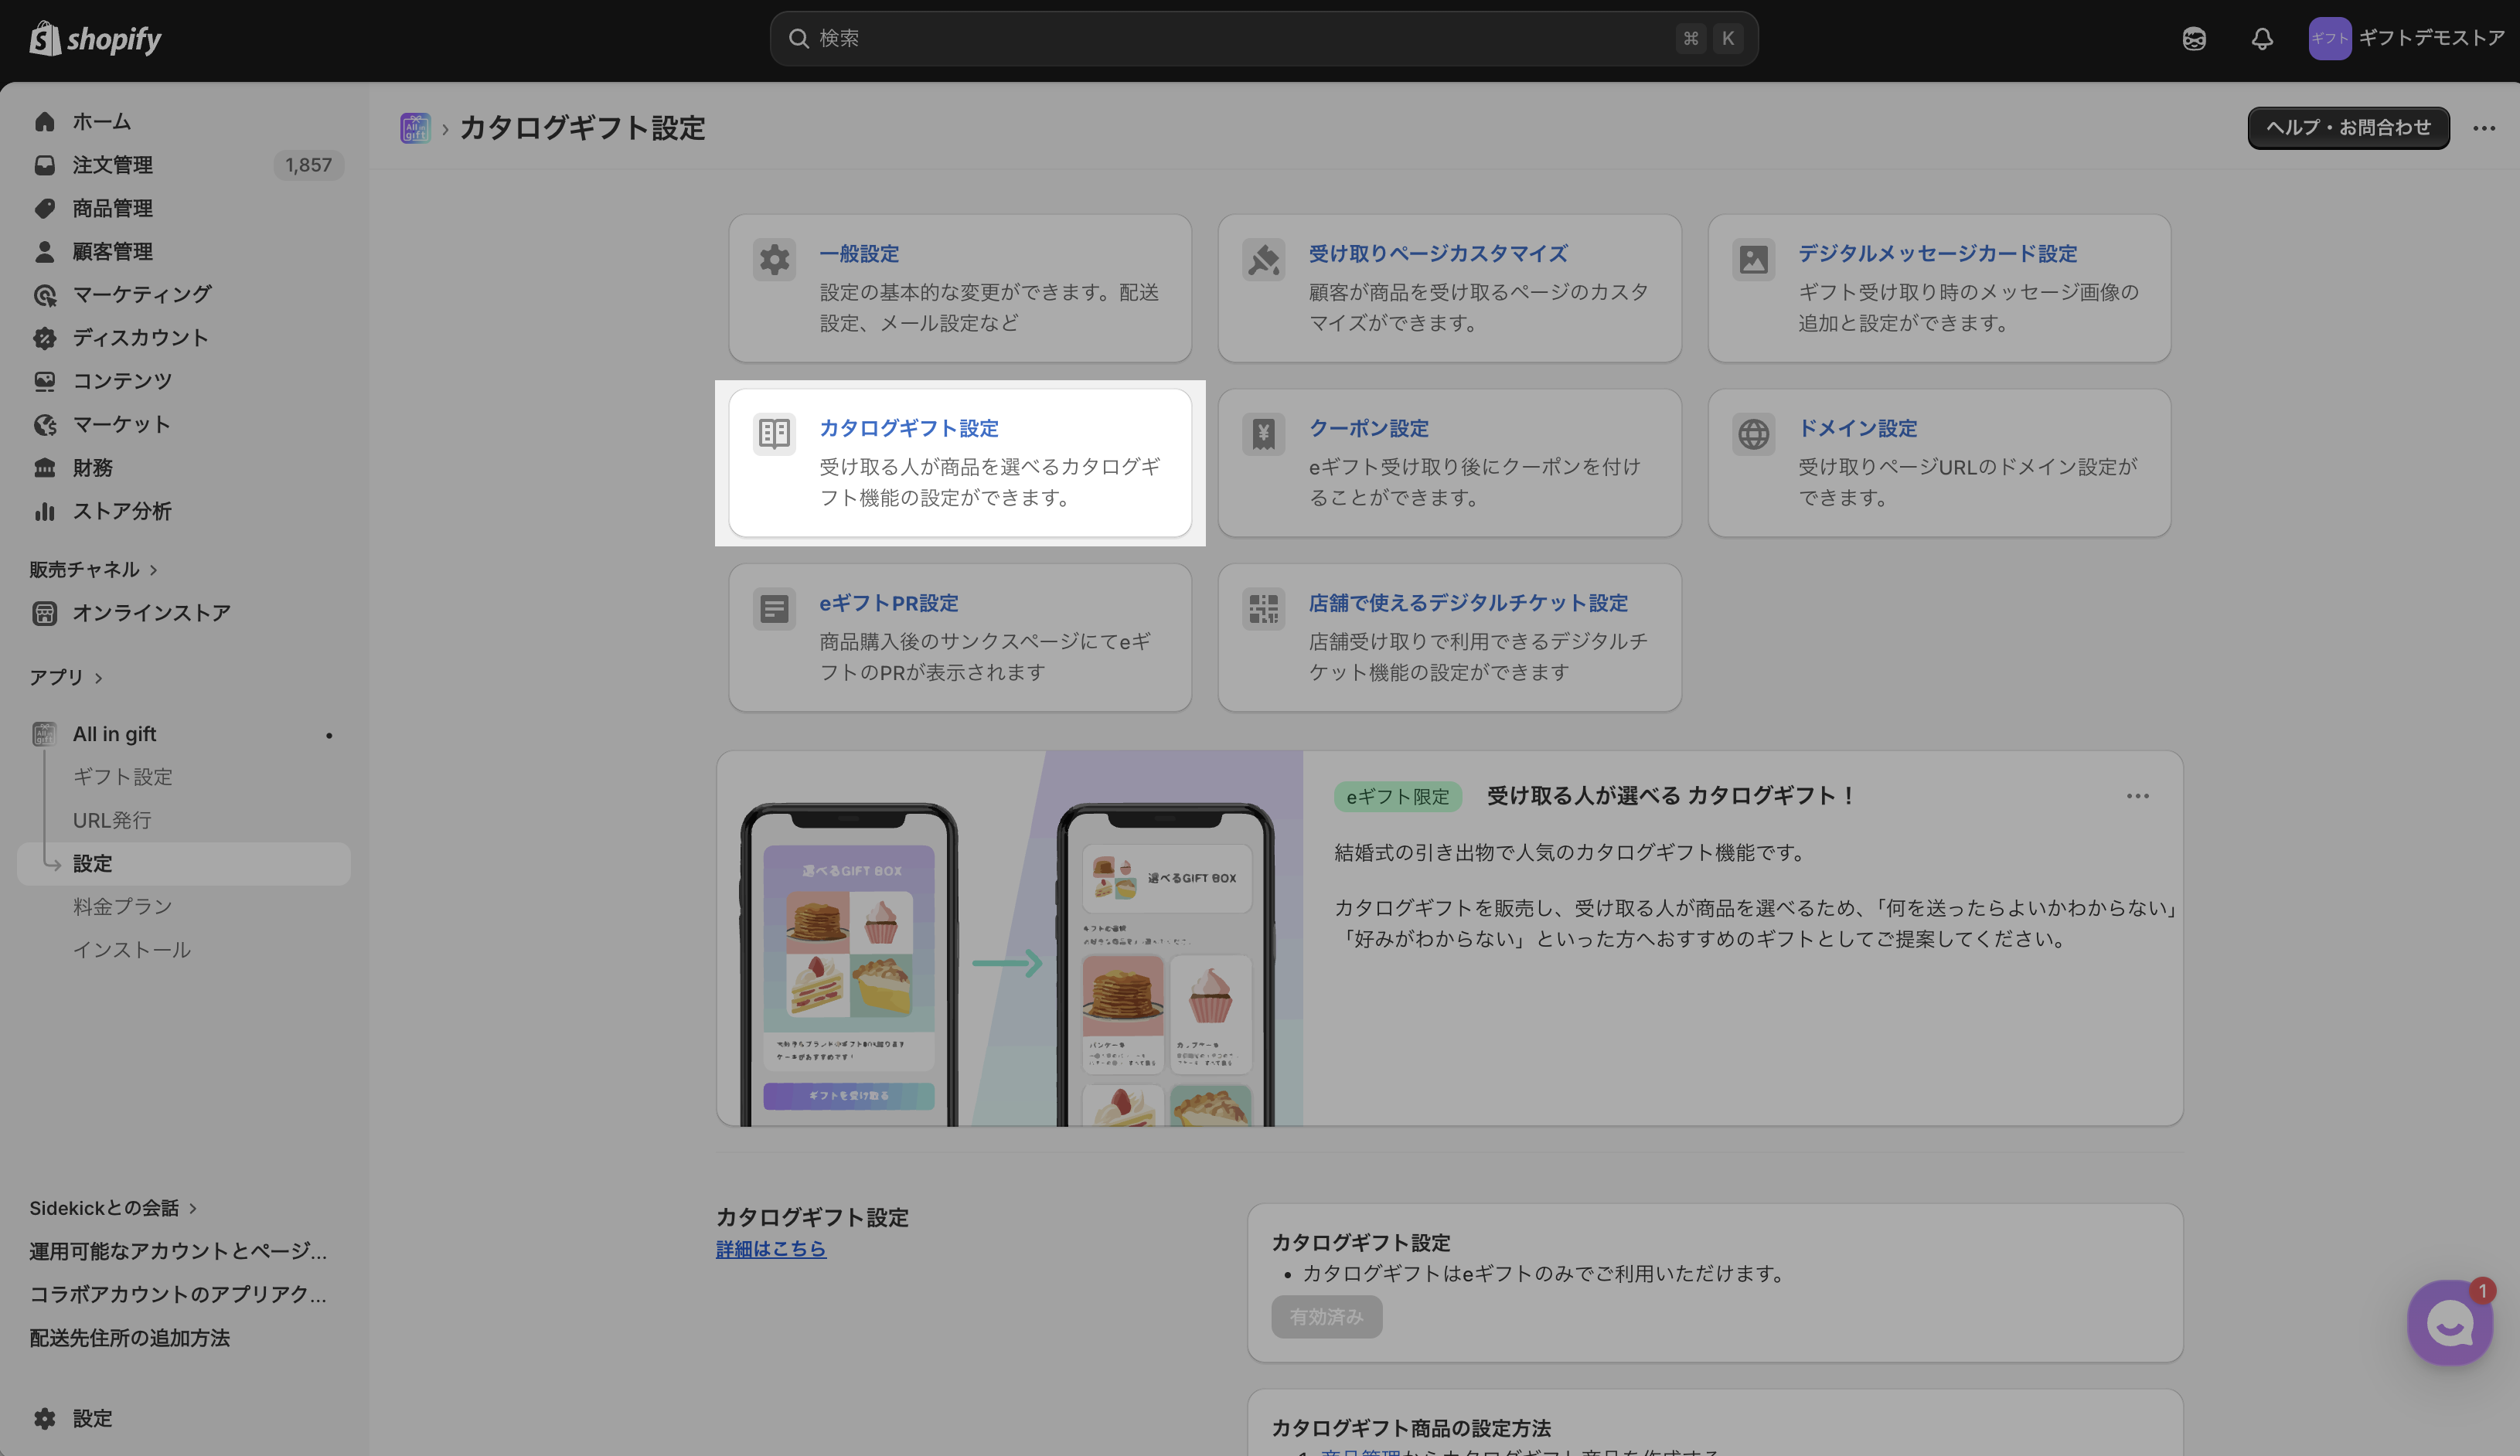
Task: Click the 受け取りページカスタマイズ link
Action: coord(1438,254)
